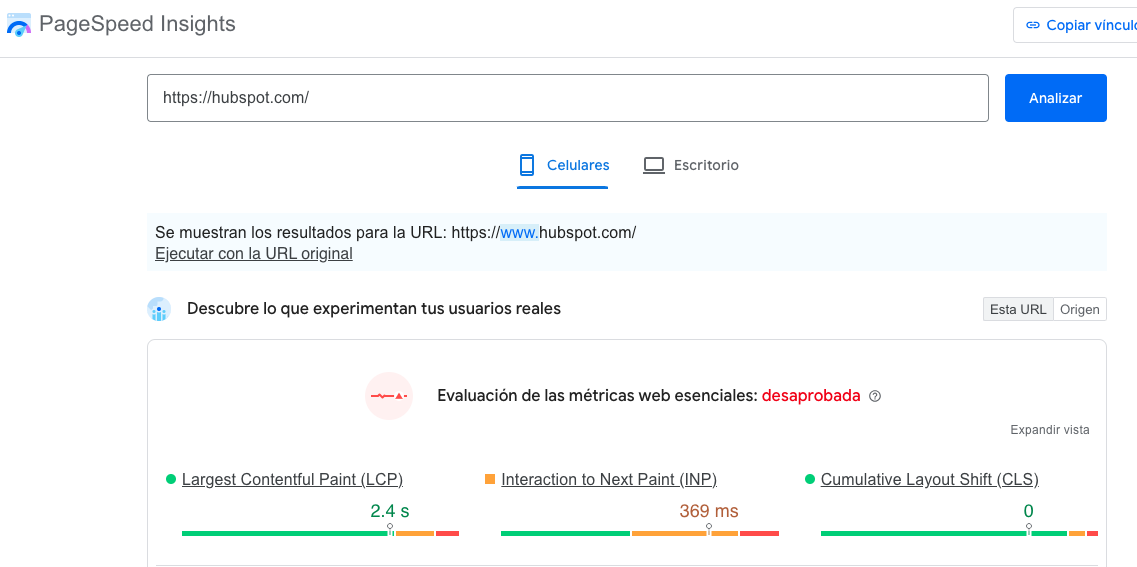Open Interaction to Next Paint (INP) link
This screenshot has width=1137, height=567.
click(609, 479)
